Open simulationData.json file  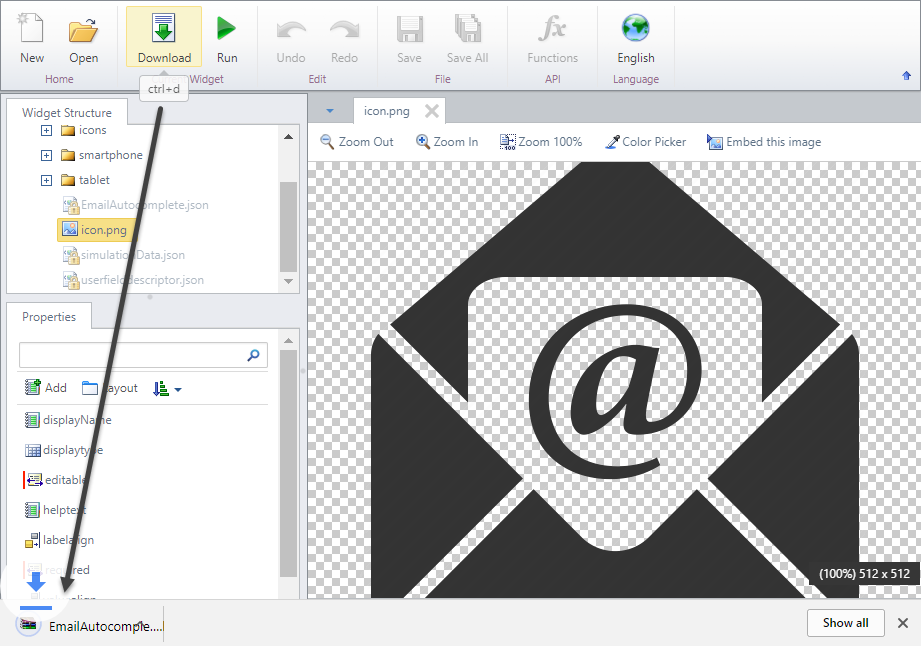(x=124, y=255)
